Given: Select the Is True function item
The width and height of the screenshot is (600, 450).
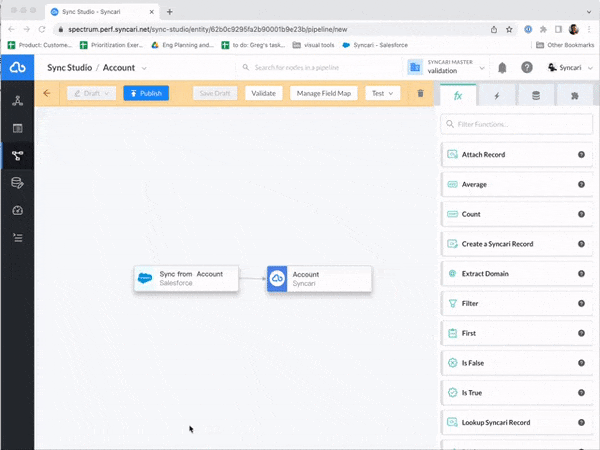Looking at the screenshot, I should point(517,393).
